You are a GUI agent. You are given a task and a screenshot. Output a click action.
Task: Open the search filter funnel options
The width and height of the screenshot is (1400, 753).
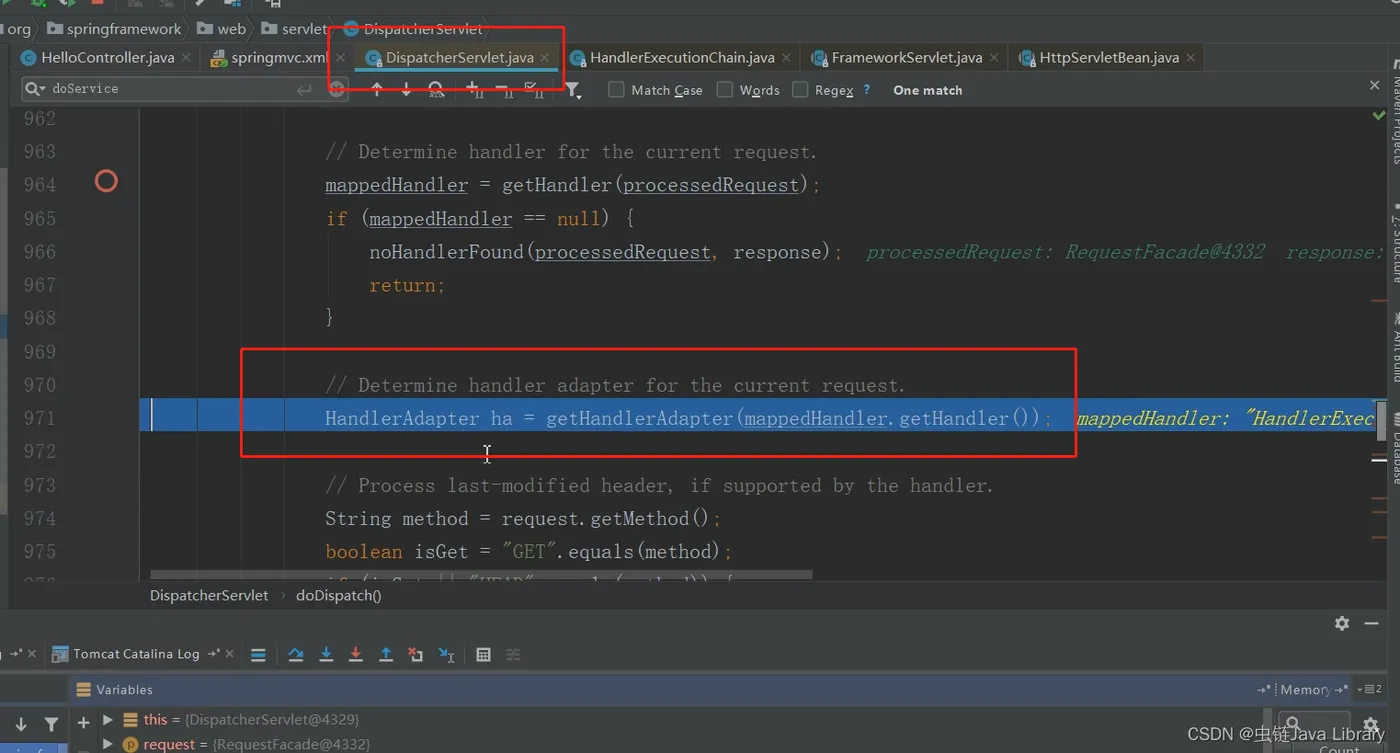coord(573,90)
